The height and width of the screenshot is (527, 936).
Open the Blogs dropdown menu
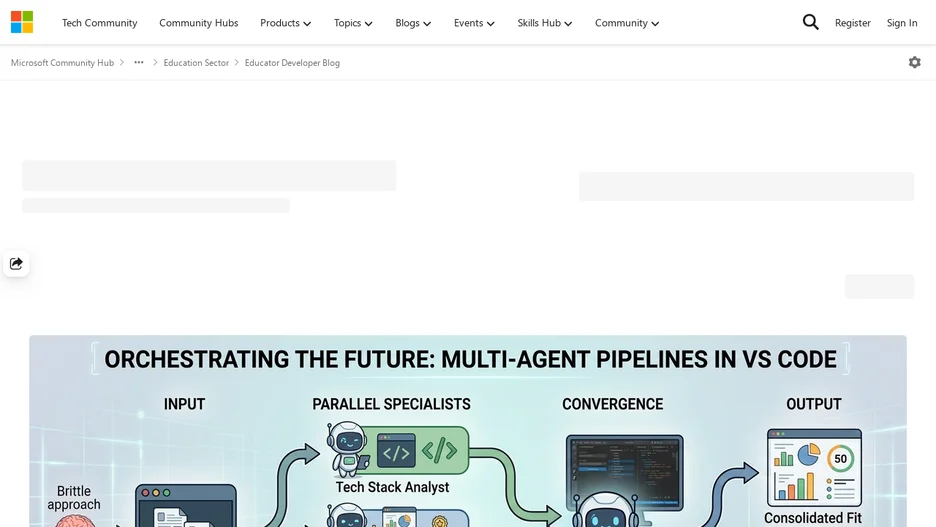tap(413, 23)
